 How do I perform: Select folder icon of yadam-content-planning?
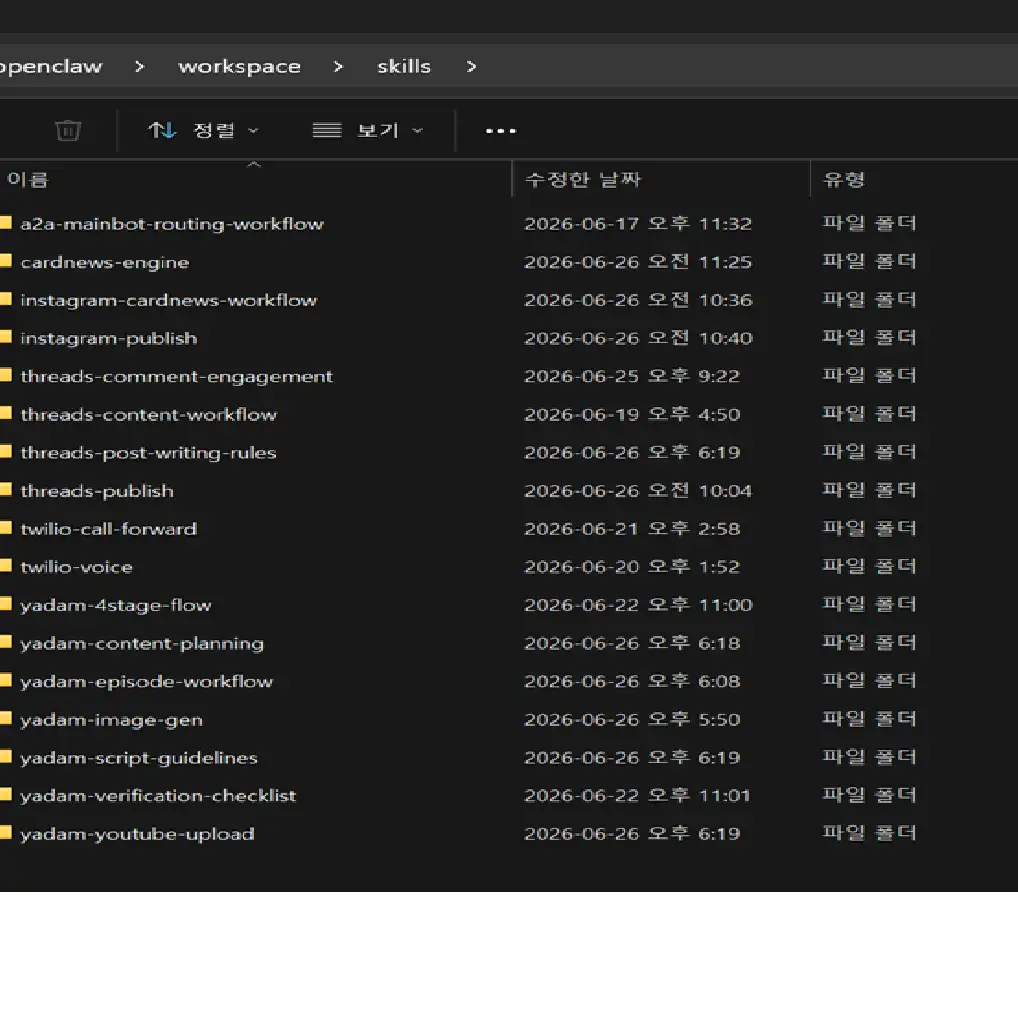pyautogui.click(x=6, y=643)
